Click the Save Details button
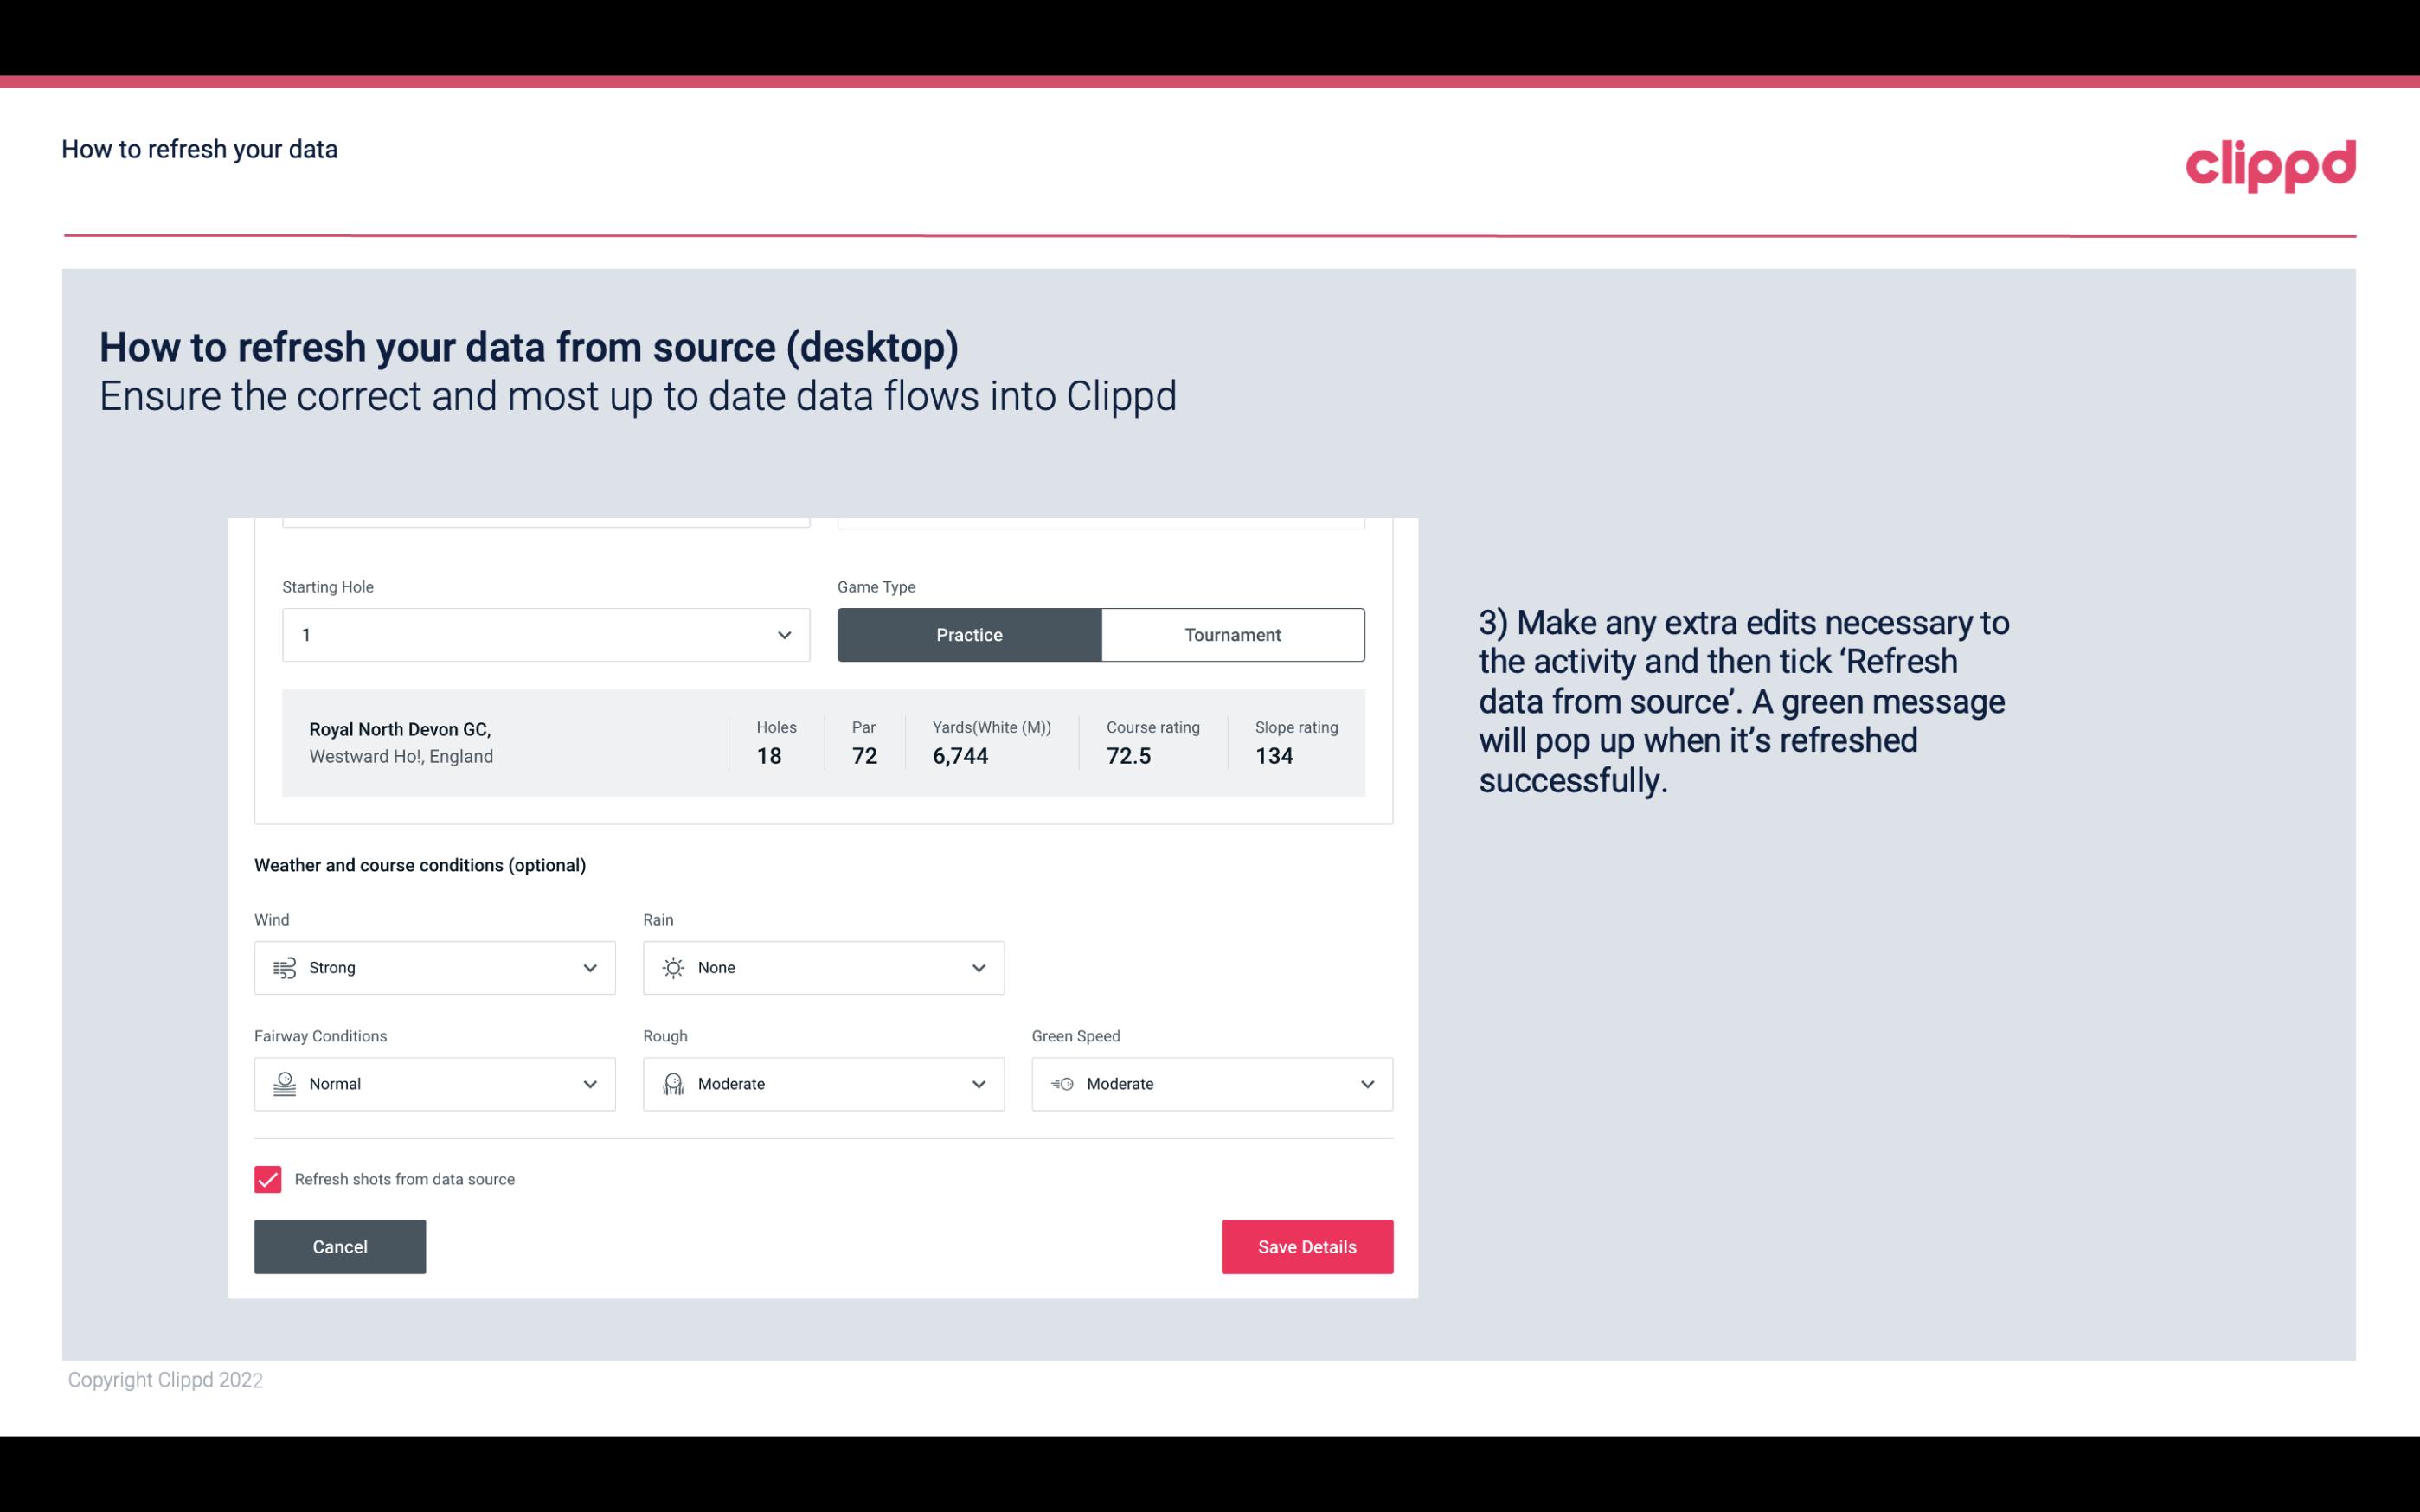This screenshot has height=1512, width=2420. click(x=1306, y=1246)
